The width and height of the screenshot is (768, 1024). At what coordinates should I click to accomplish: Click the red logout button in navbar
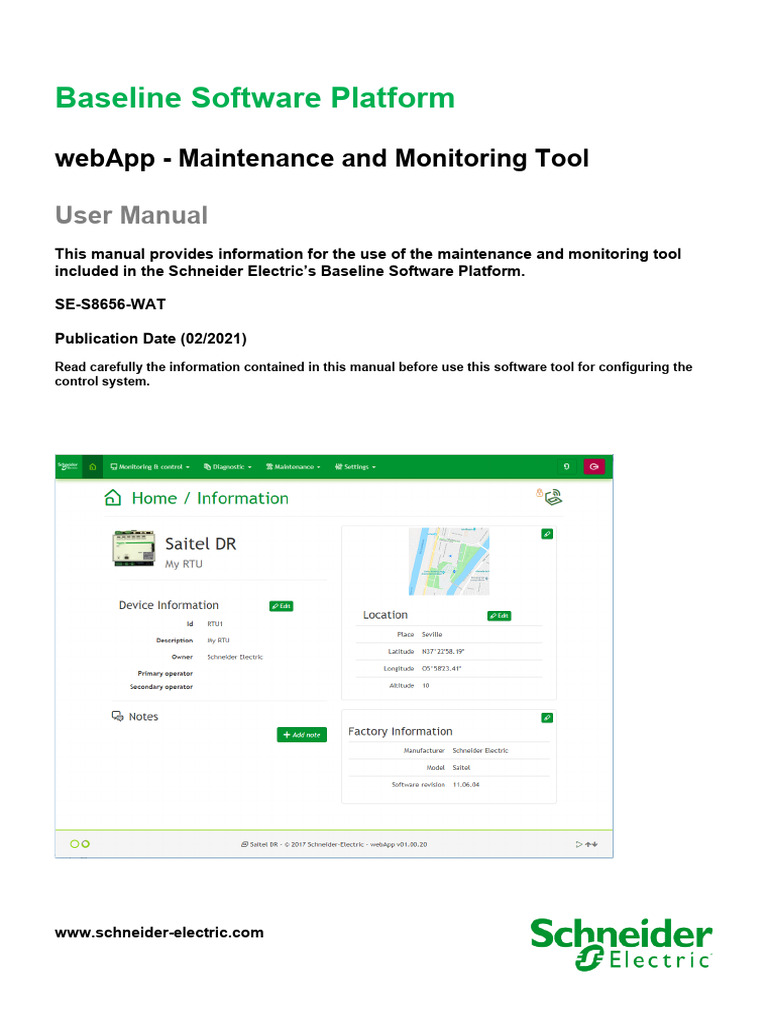tap(594, 466)
